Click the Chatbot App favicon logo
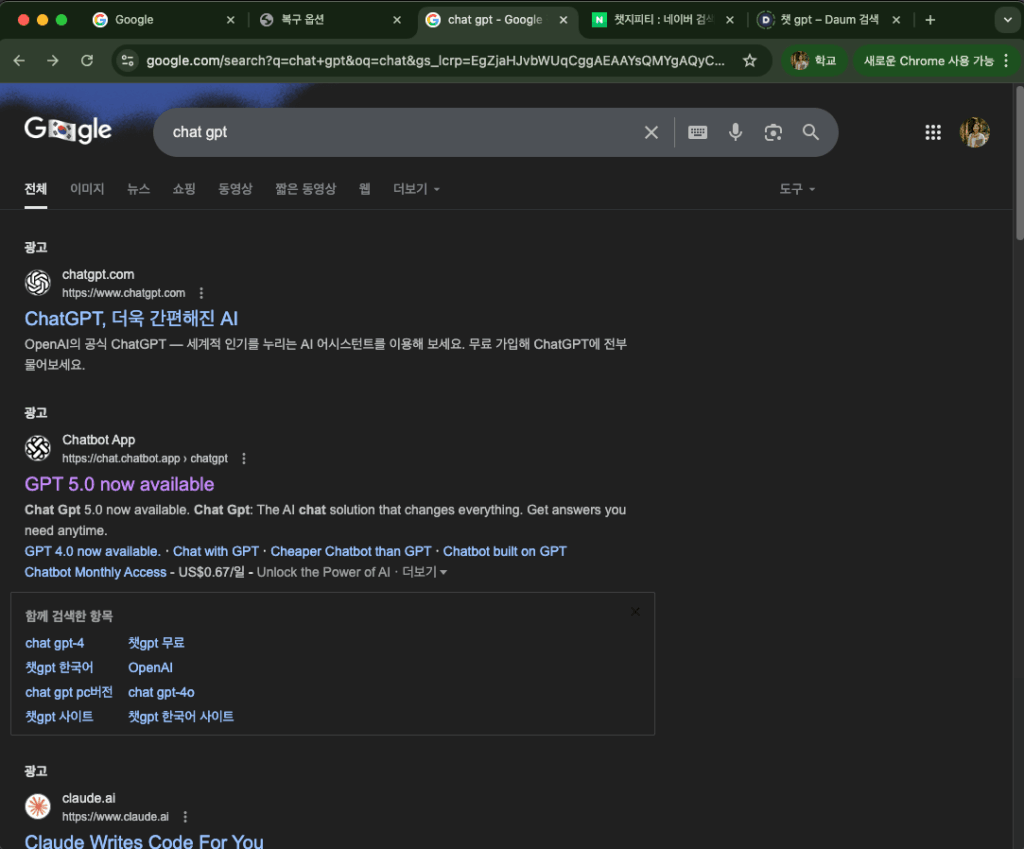 click(38, 448)
